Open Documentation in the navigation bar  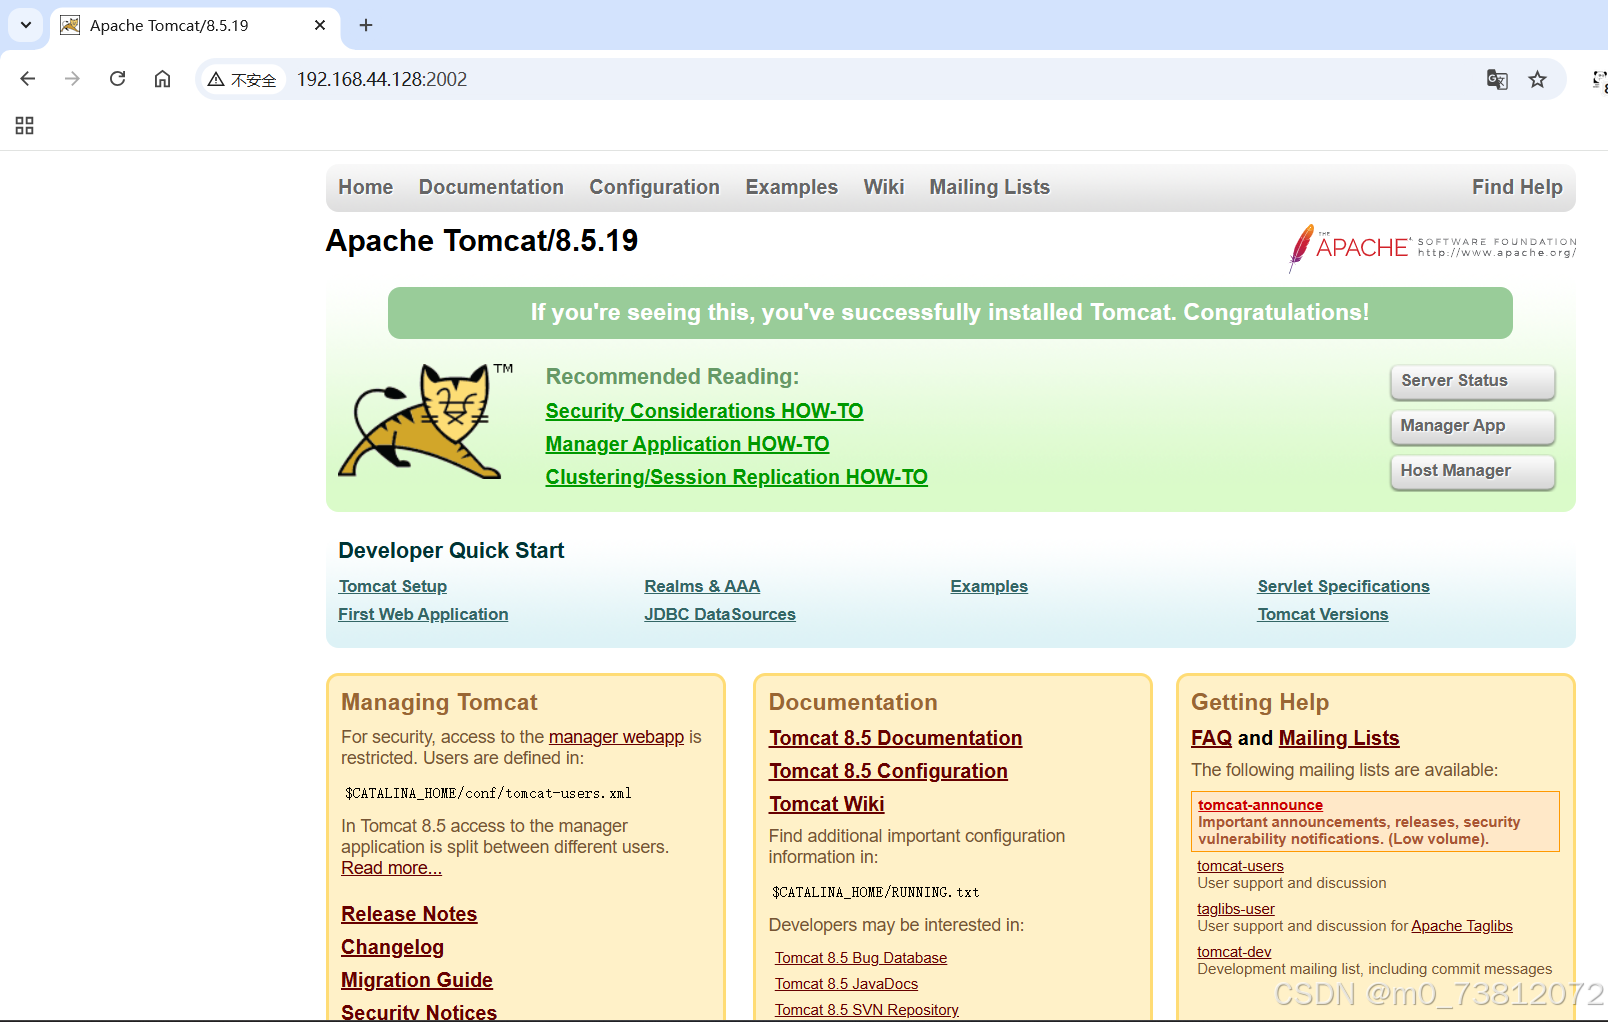click(491, 187)
